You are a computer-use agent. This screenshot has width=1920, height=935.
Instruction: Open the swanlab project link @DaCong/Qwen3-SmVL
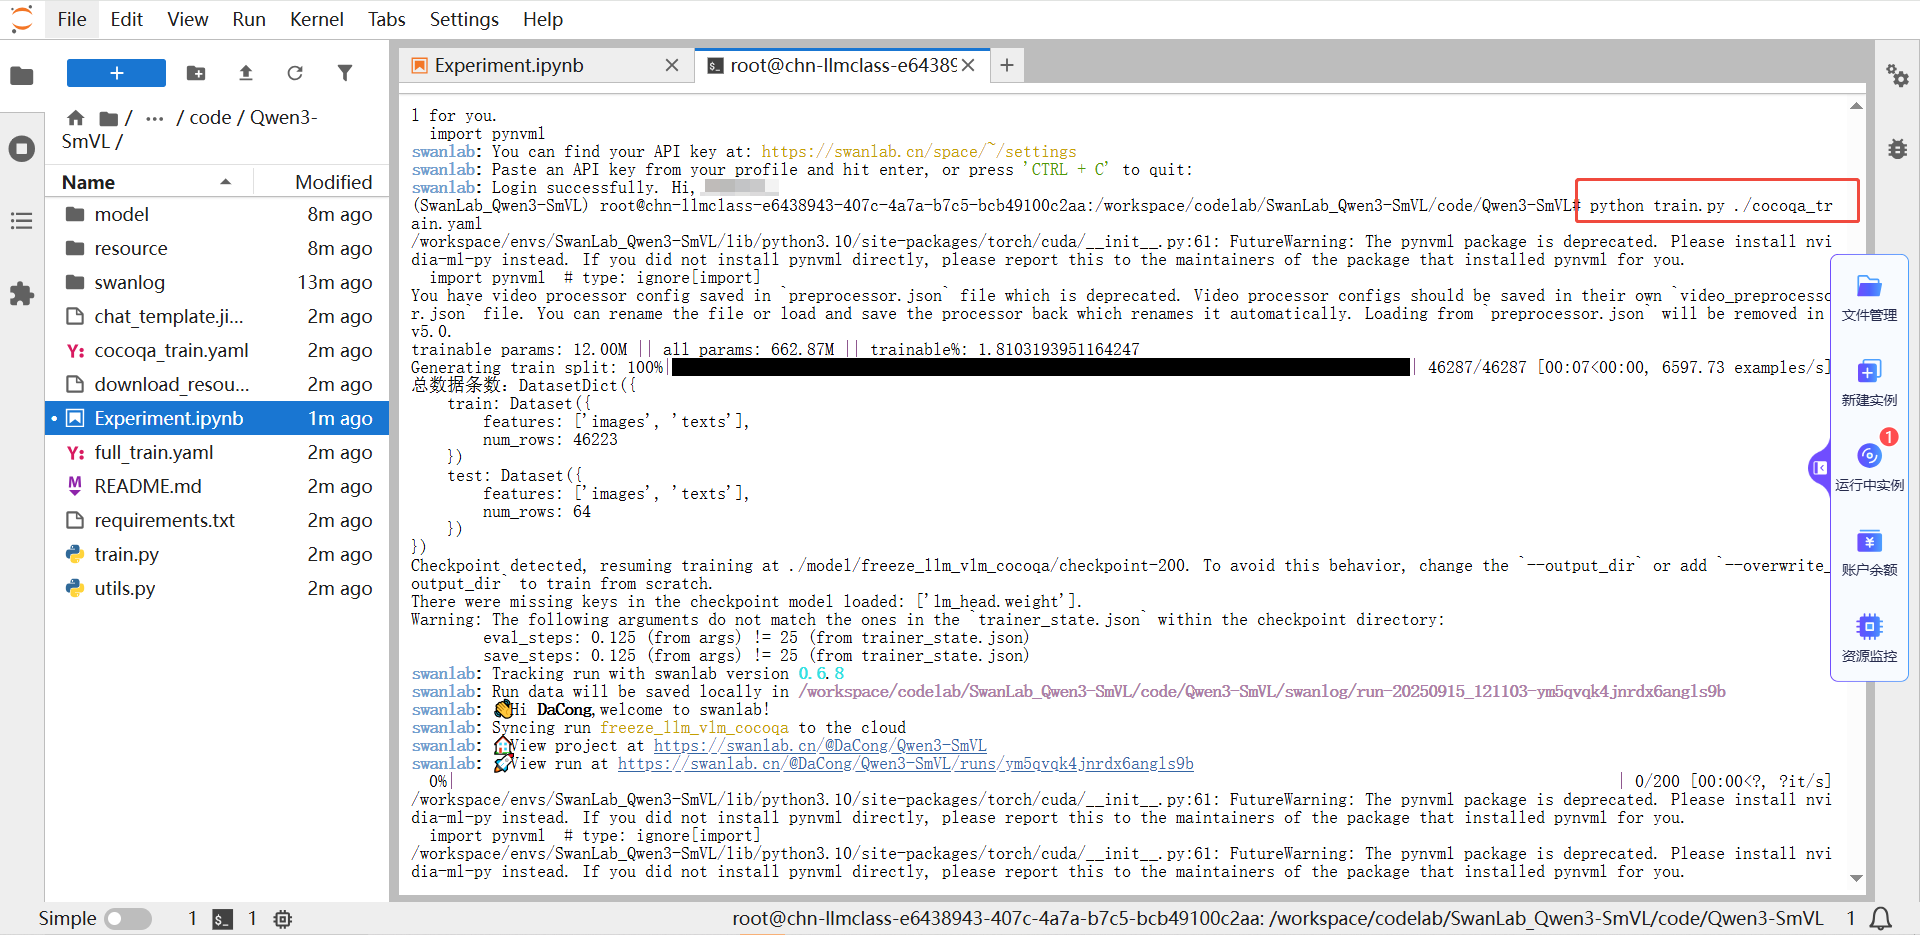tap(820, 746)
